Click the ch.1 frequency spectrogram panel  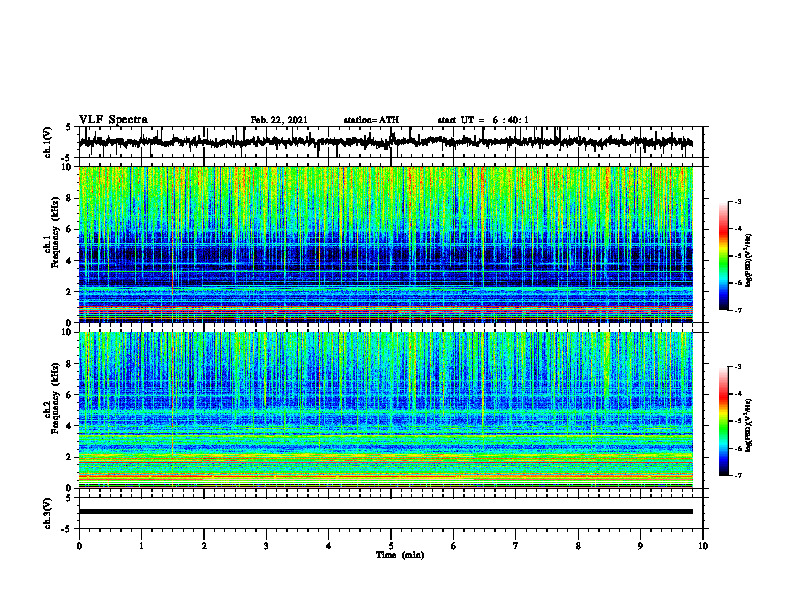(385, 244)
